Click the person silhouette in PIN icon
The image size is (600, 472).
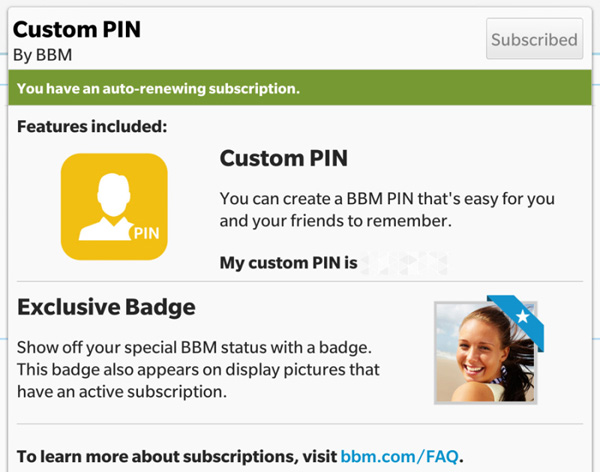point(104,207)
